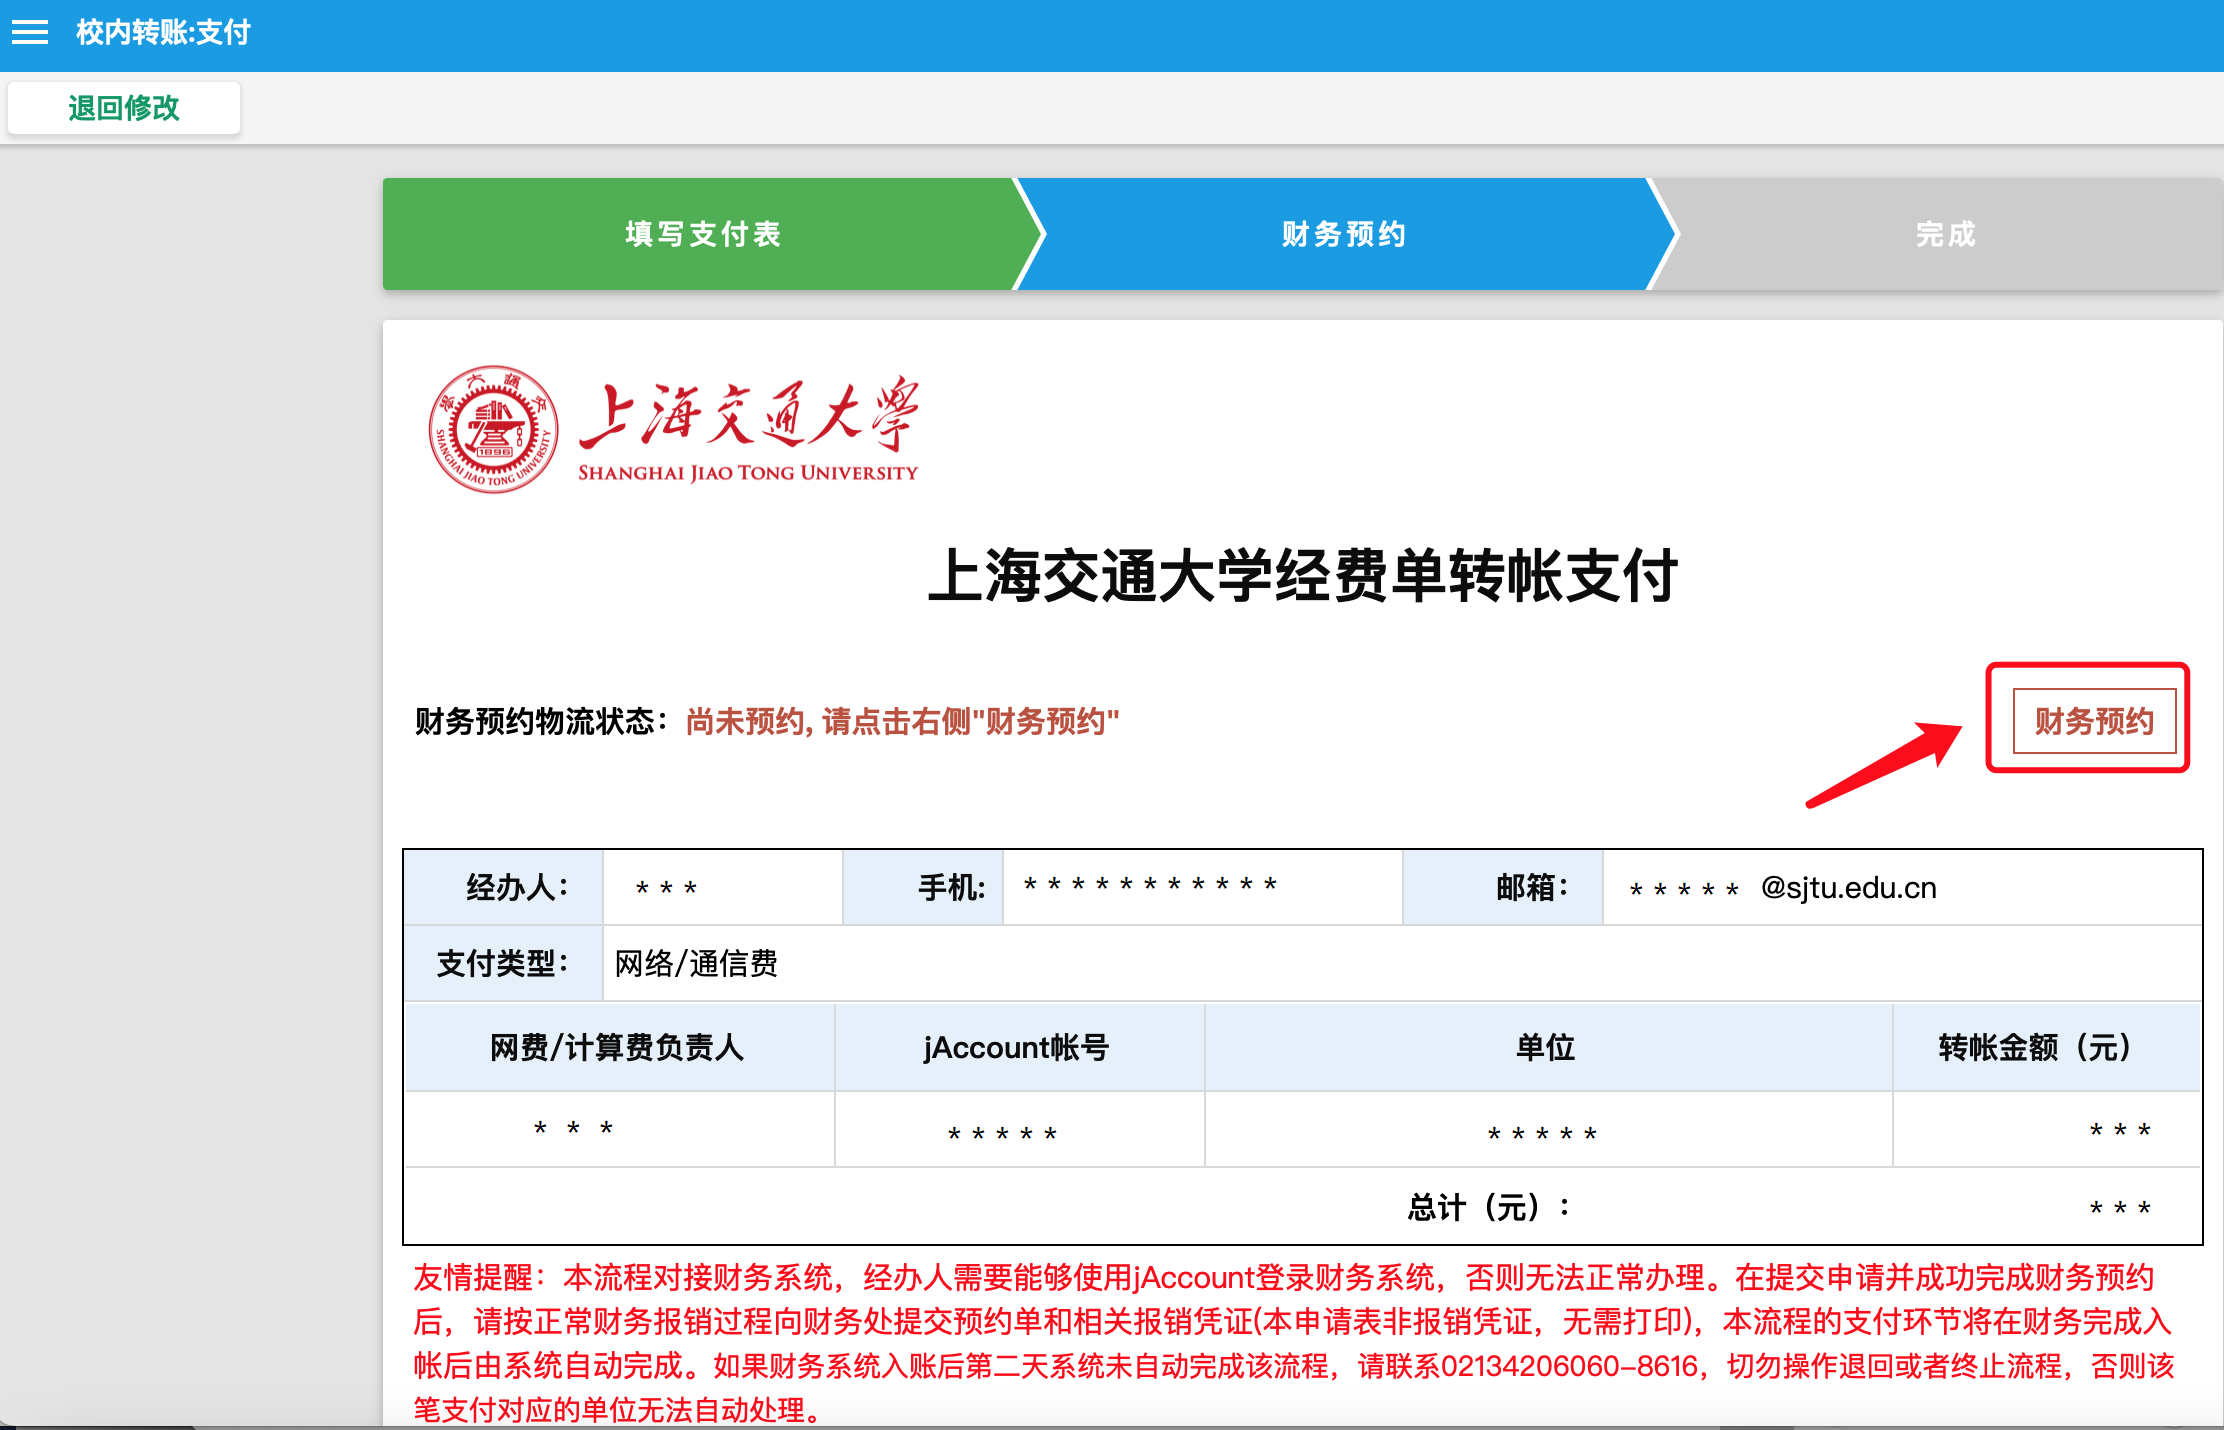
Task: Select the 完成 step
Action: (1946, 234)
